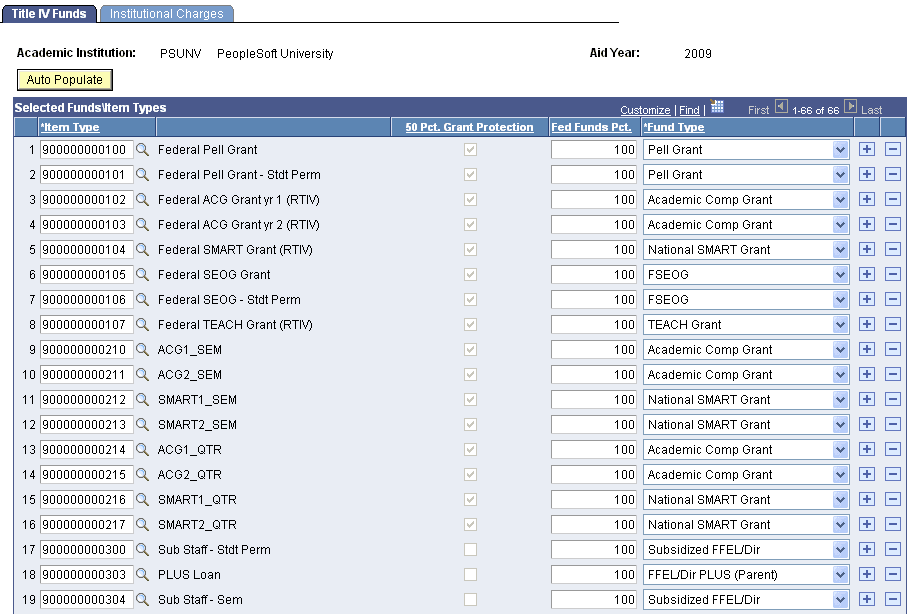Toggle 50 Pct. Grant Protection for Sub Staff - Stdt Perm
The image size is (914, 614).
[x=469, y=549]
